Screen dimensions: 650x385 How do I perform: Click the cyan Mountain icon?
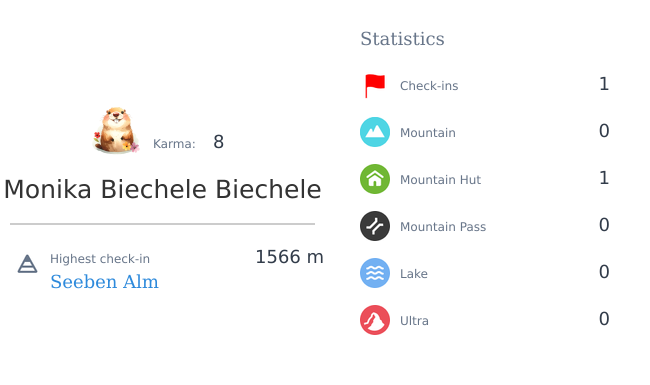[375, 132]
